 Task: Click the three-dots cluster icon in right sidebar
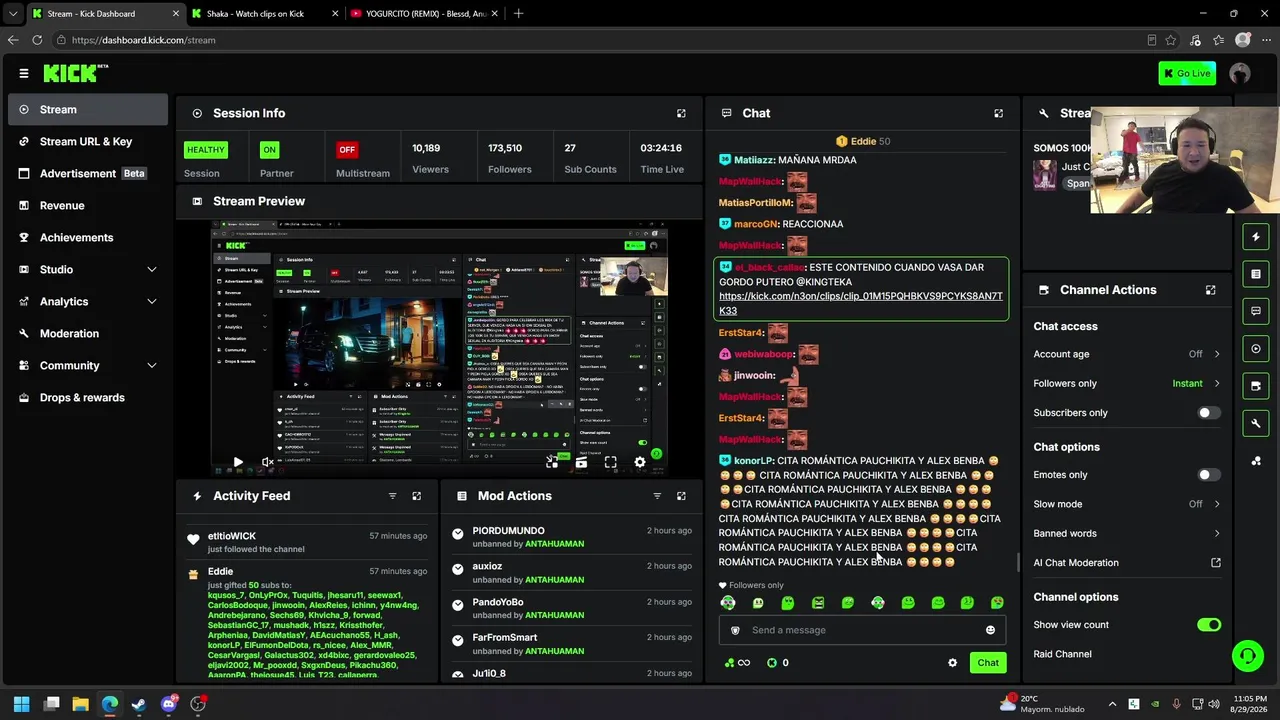click(x=1256, y=461)
